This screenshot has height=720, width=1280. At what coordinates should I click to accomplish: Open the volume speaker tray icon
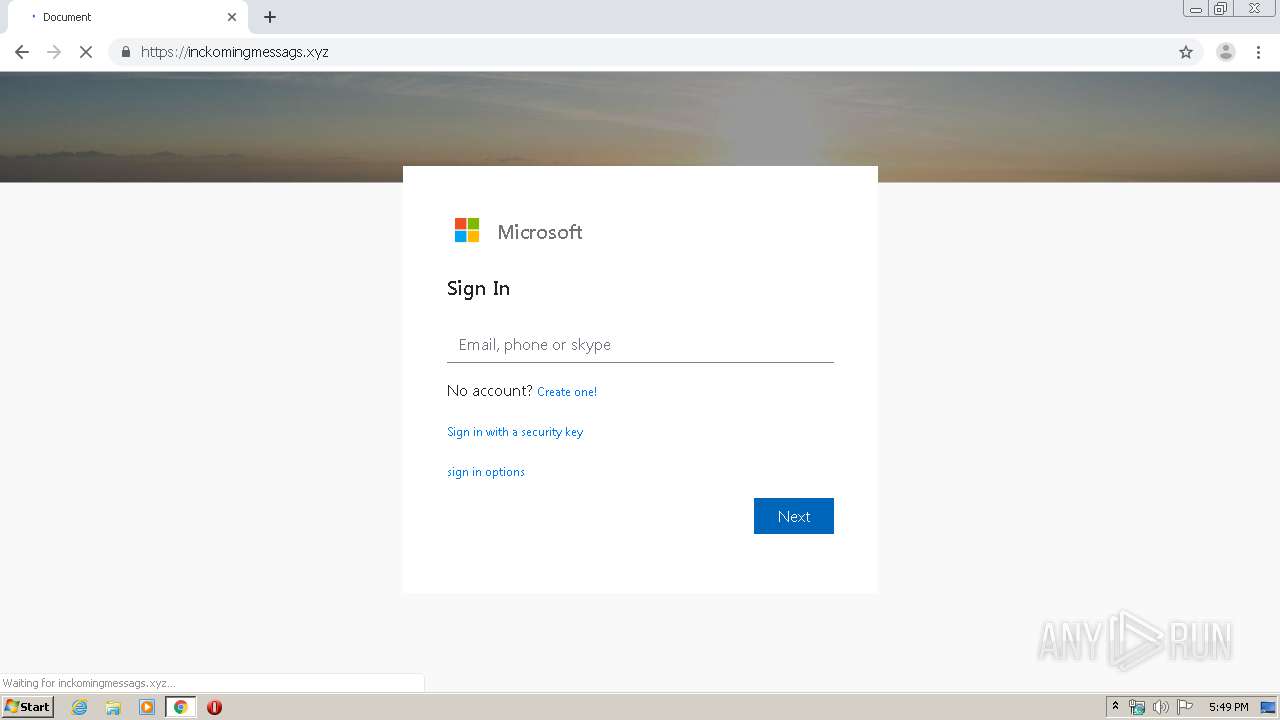1161,707
